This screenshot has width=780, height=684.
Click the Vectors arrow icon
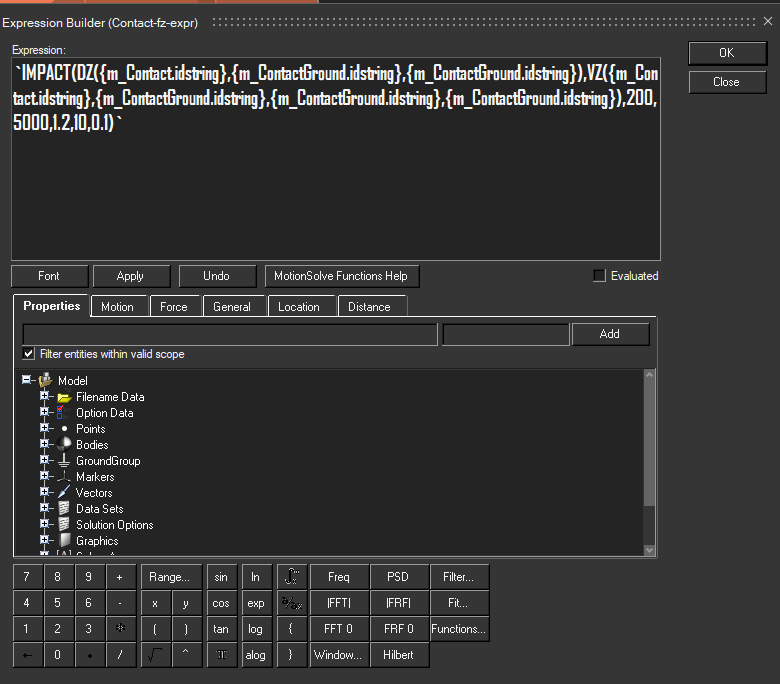click(x=64, y=492)
